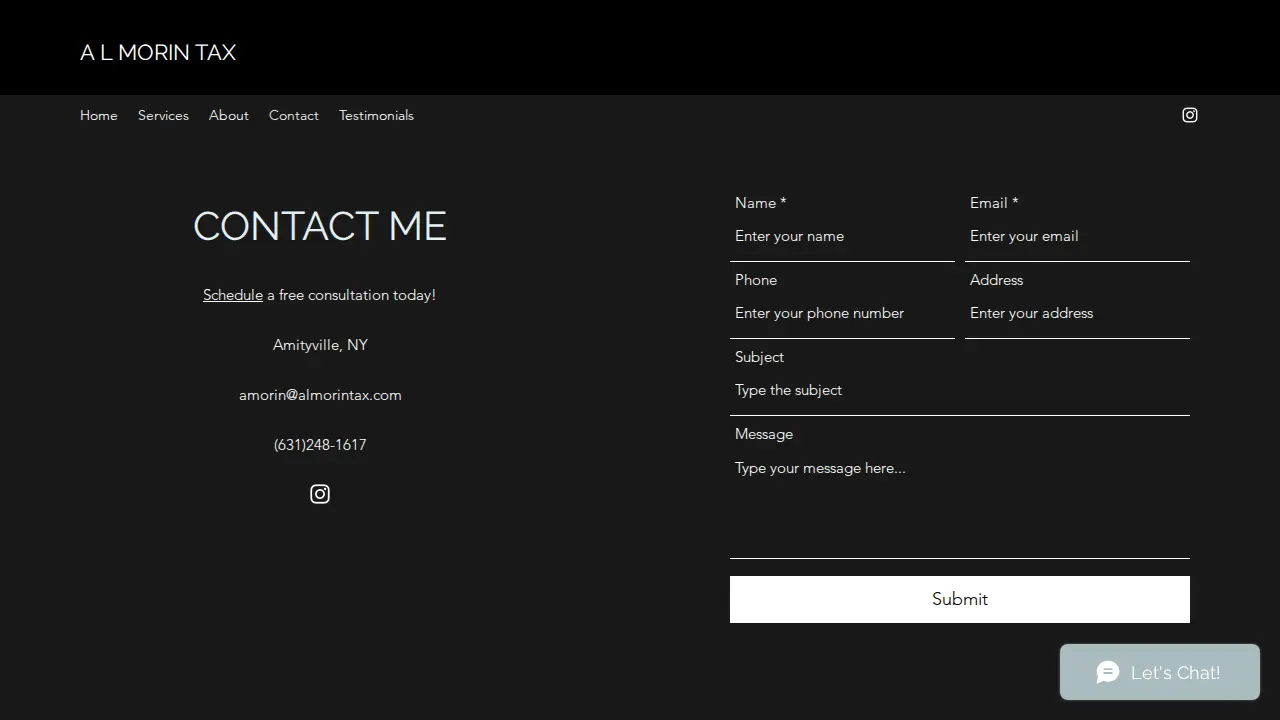Screen dimensions: 1280x720
Task: Click inside the Message text area
Action: (x=960, y=502)
